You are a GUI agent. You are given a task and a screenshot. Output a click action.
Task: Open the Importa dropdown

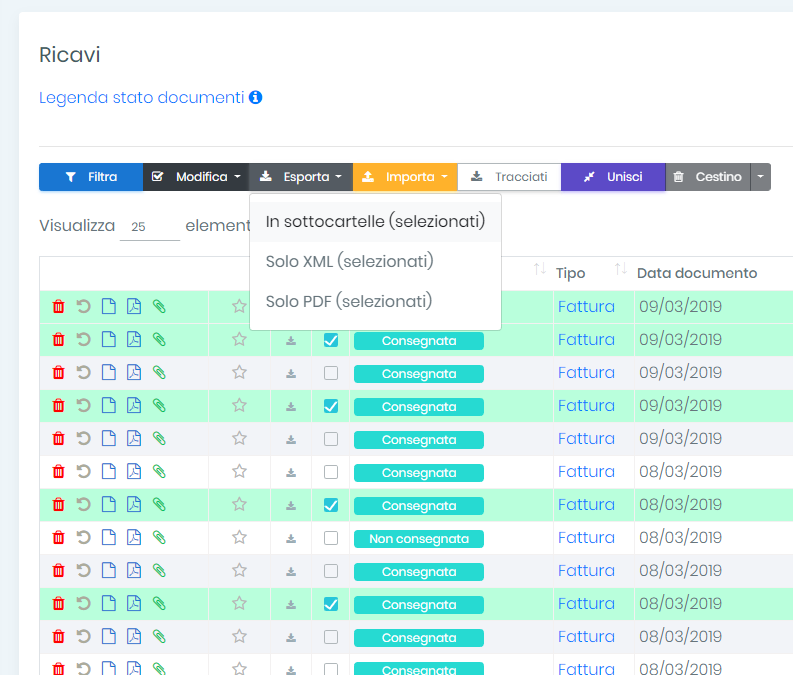pos(405,177)
